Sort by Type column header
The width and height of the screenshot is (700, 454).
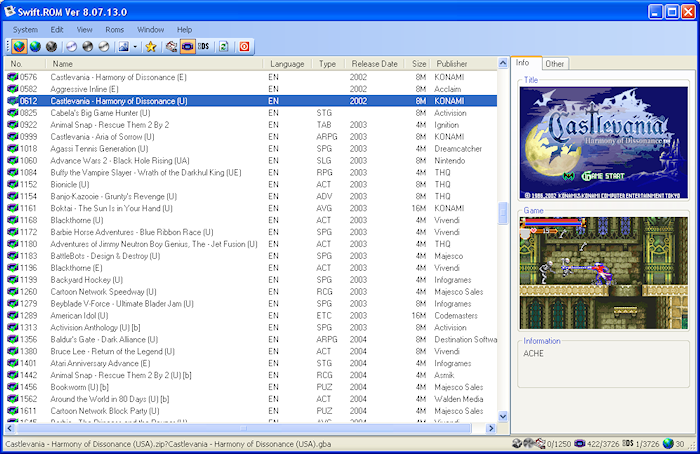click(x=327, y=64)
